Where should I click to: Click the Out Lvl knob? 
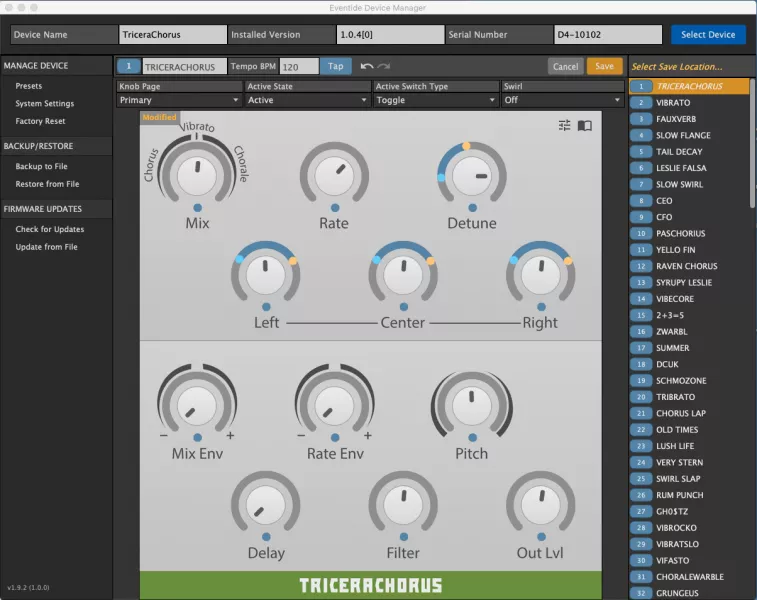[x=541, y=505]
